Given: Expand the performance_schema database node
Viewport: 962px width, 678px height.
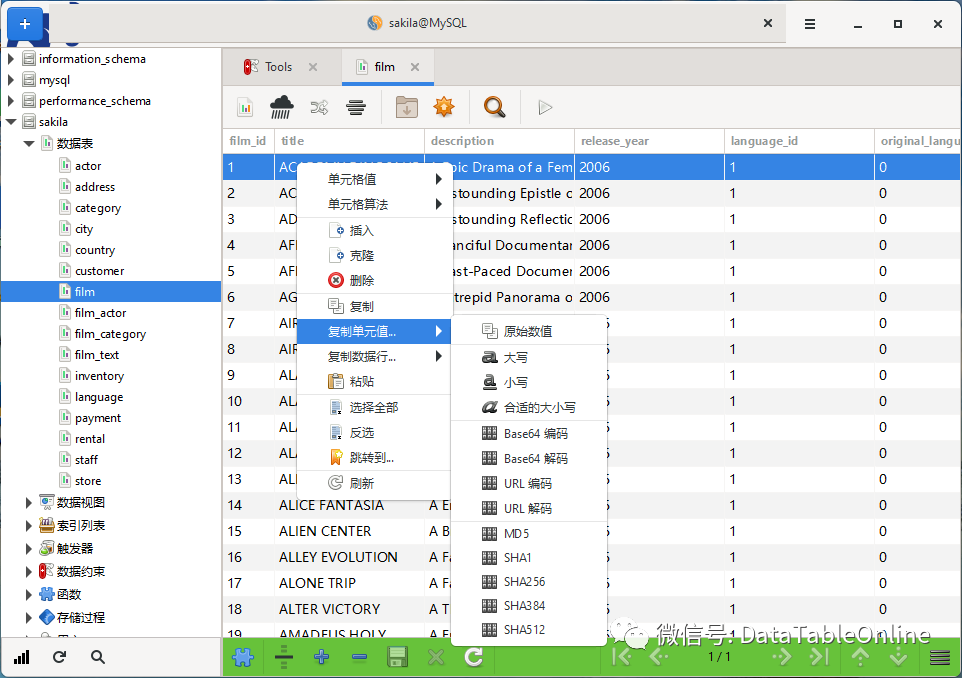Looking at the screenshot, I should [x=10, y=101].
